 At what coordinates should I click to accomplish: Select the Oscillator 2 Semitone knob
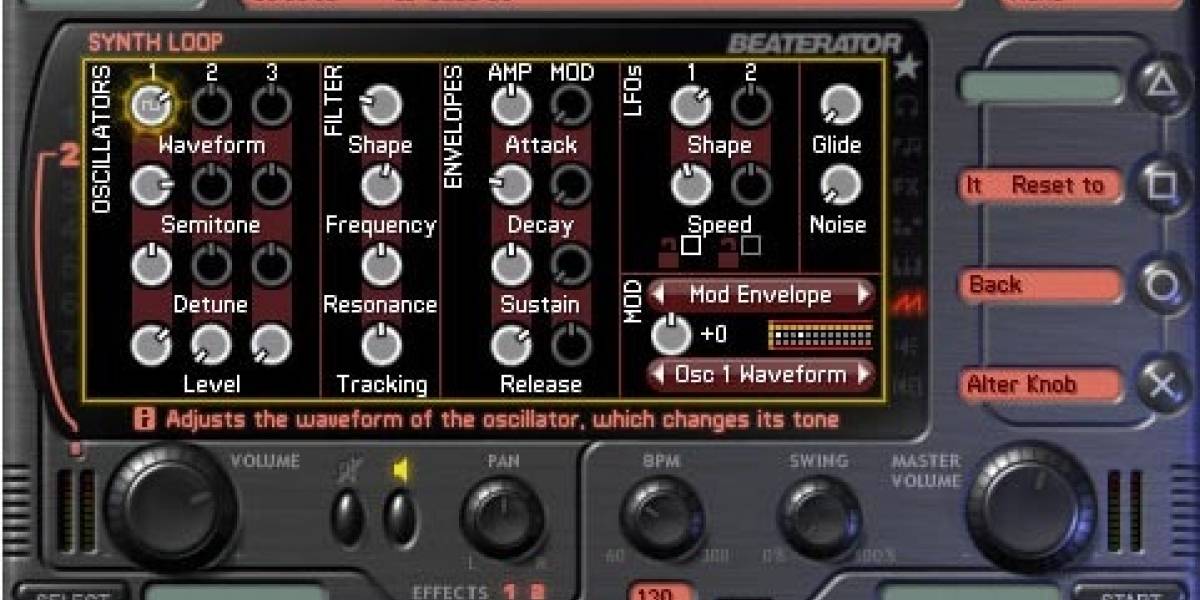pos(212,185)
